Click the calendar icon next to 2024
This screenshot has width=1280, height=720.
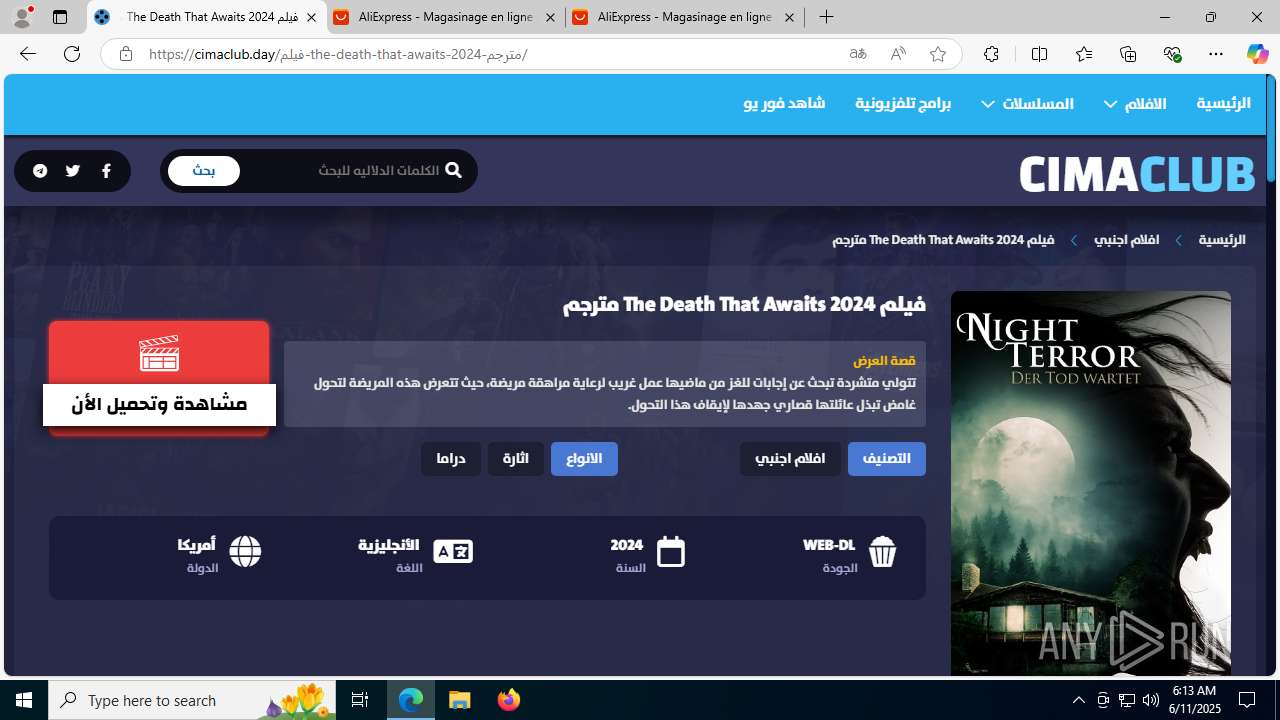[671, 551]
